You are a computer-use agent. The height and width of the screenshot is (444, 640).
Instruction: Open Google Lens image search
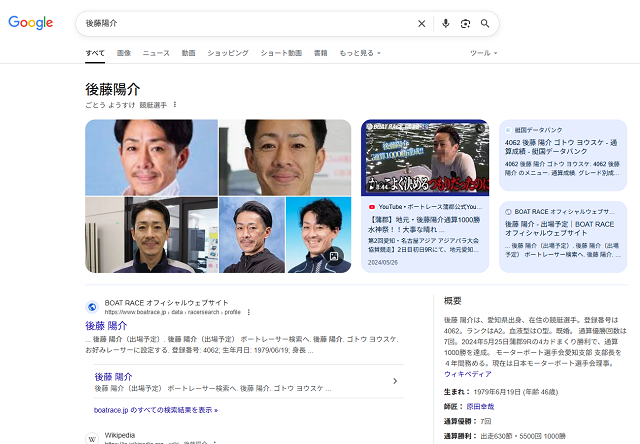pos(465,24)
